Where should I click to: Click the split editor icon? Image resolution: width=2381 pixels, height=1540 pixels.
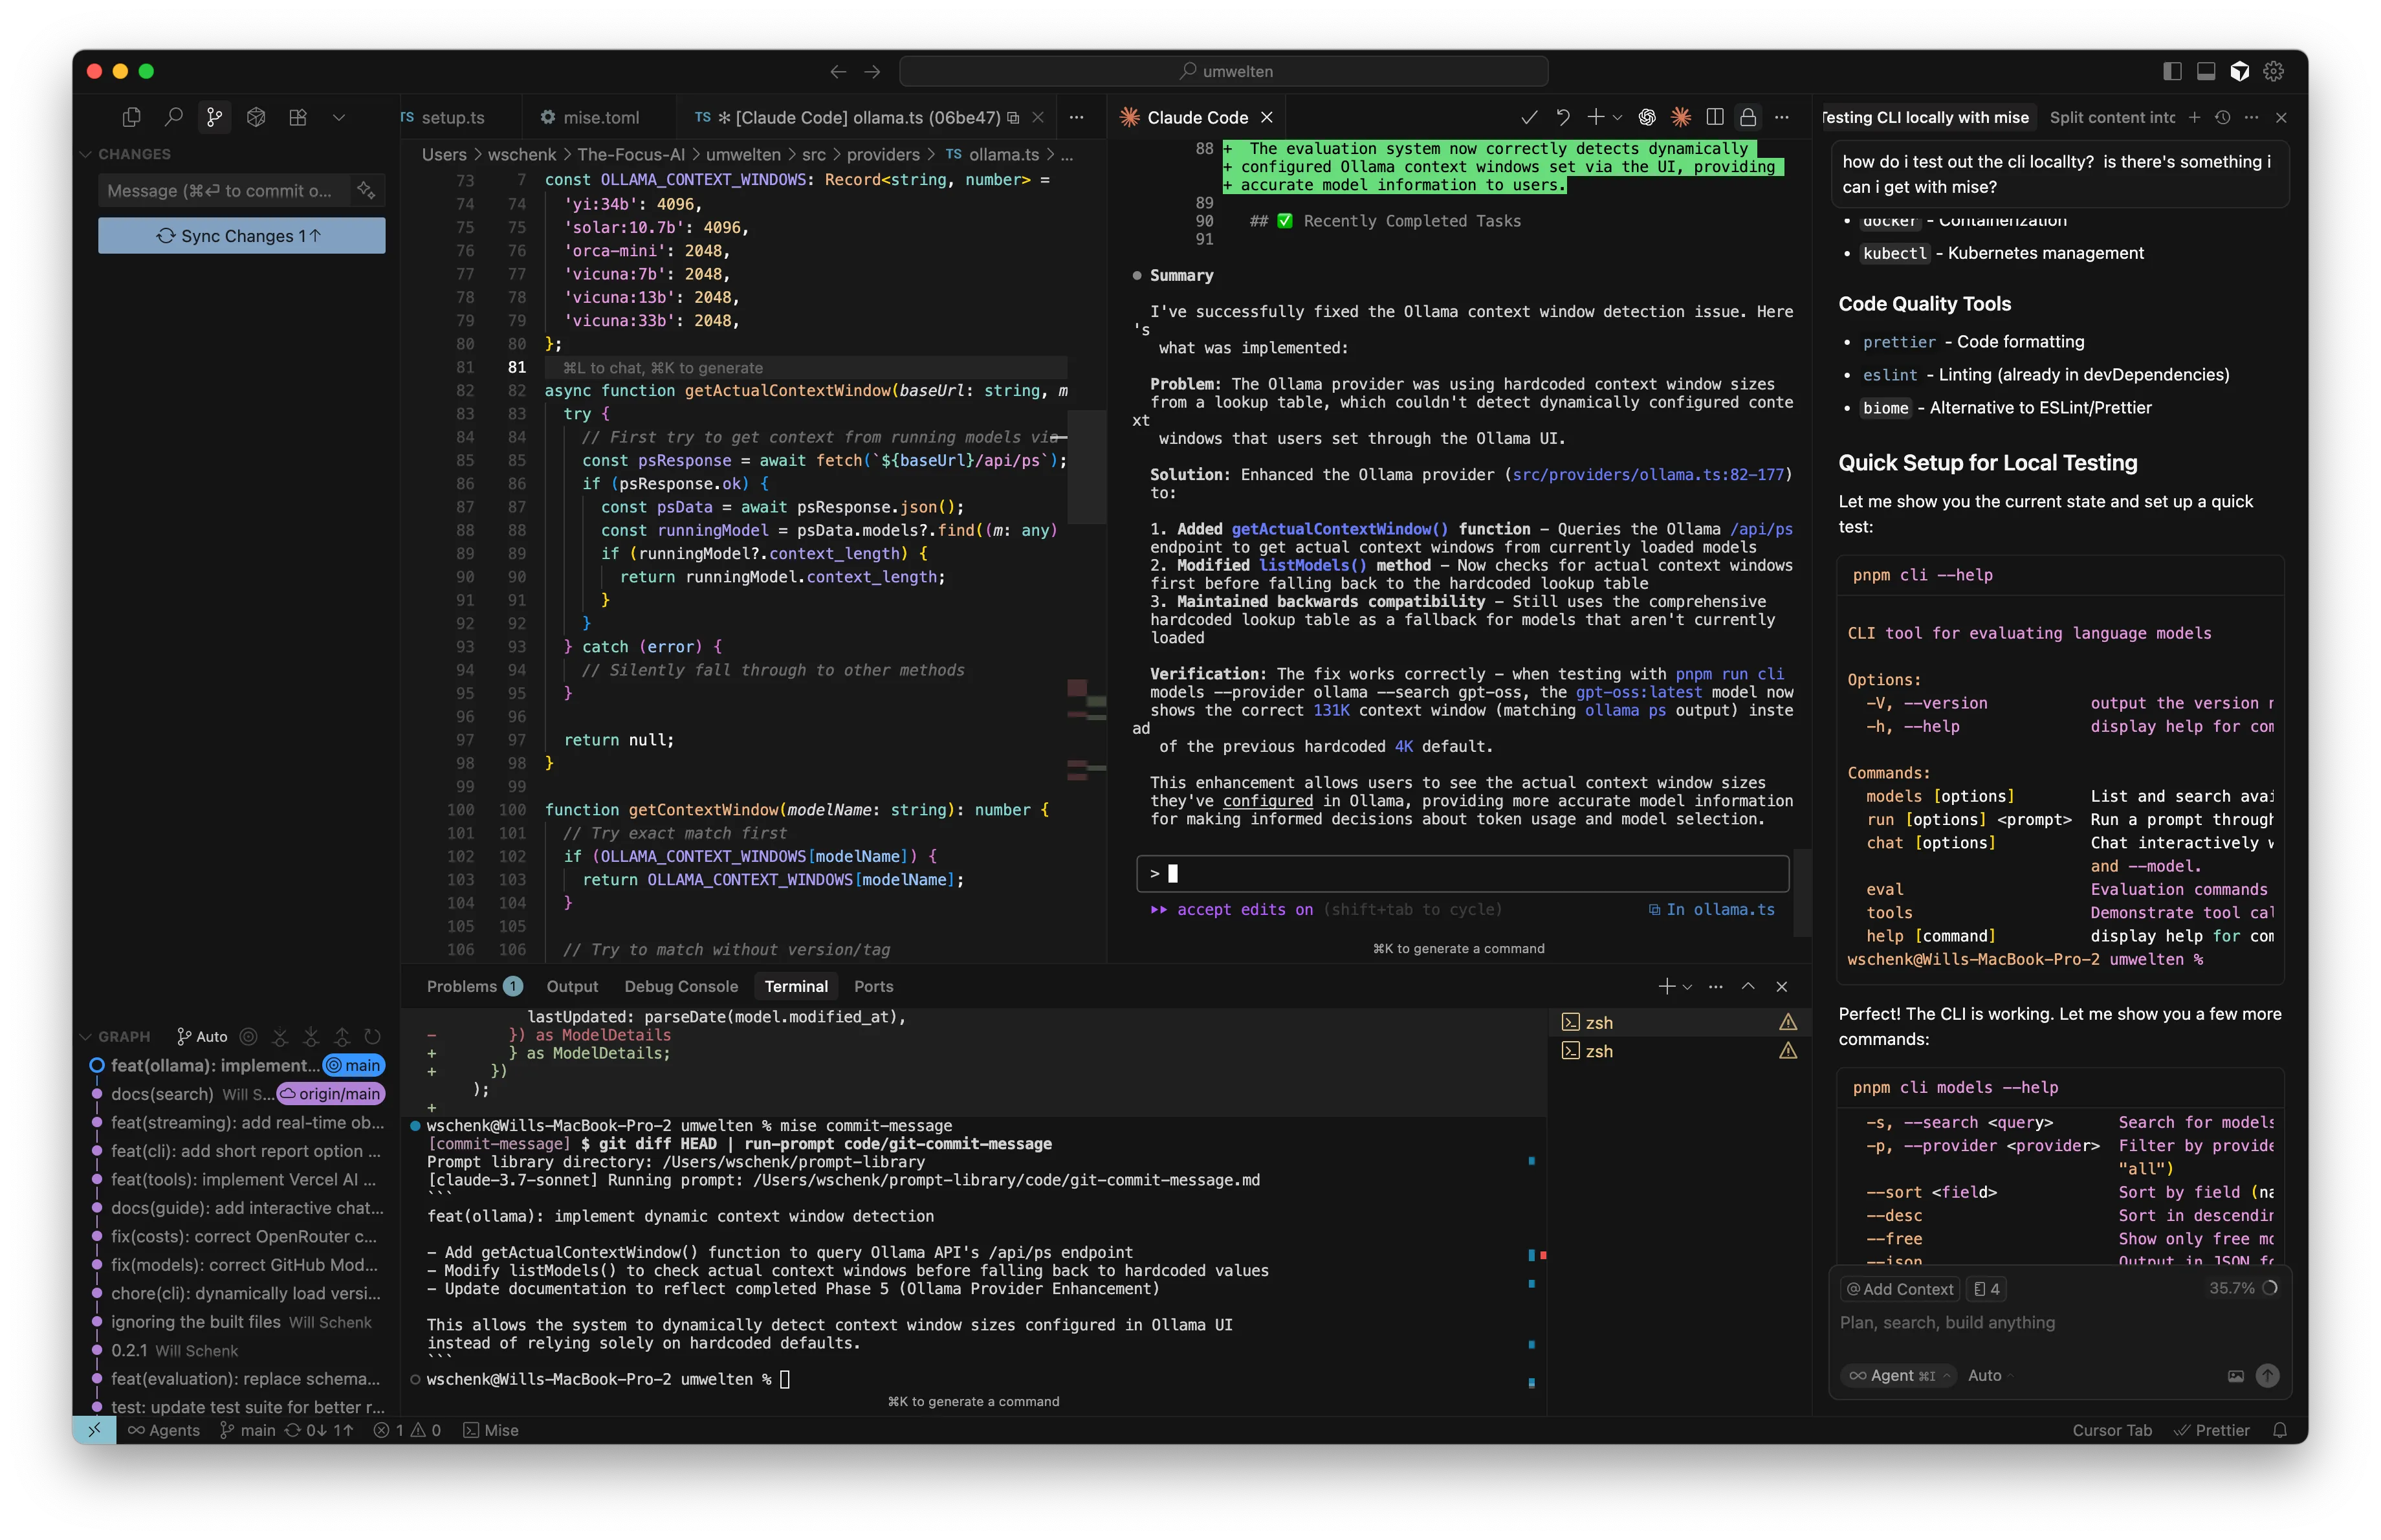click(x=1715, y=117)
